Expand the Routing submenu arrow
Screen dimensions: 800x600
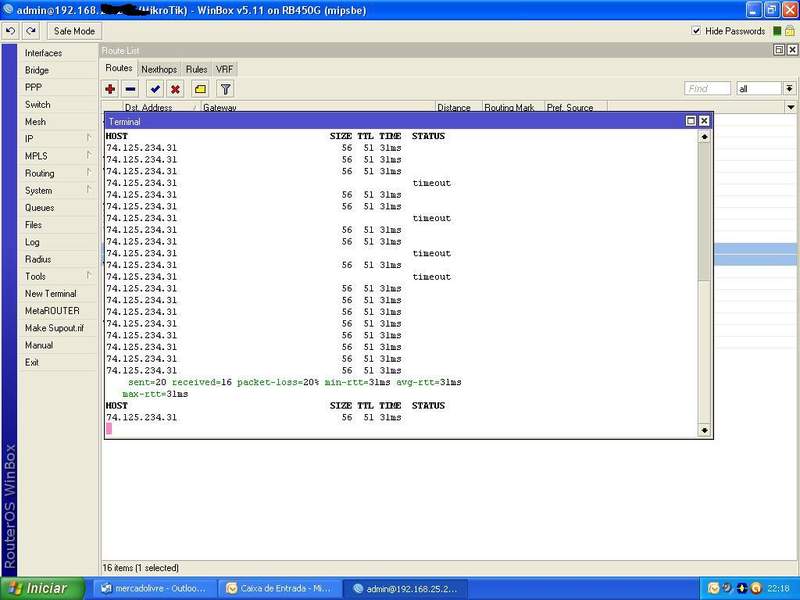pos(89,172)
